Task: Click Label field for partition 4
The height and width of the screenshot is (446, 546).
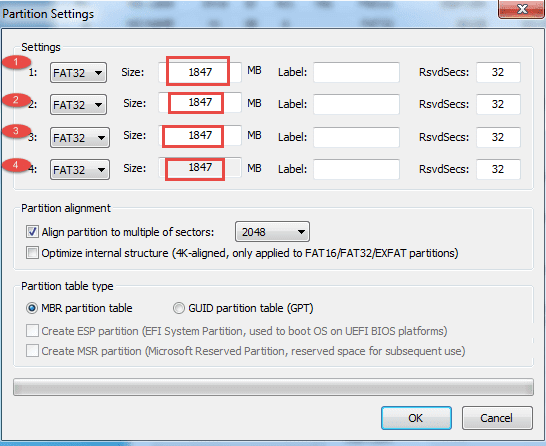Action: click(356, 169)
